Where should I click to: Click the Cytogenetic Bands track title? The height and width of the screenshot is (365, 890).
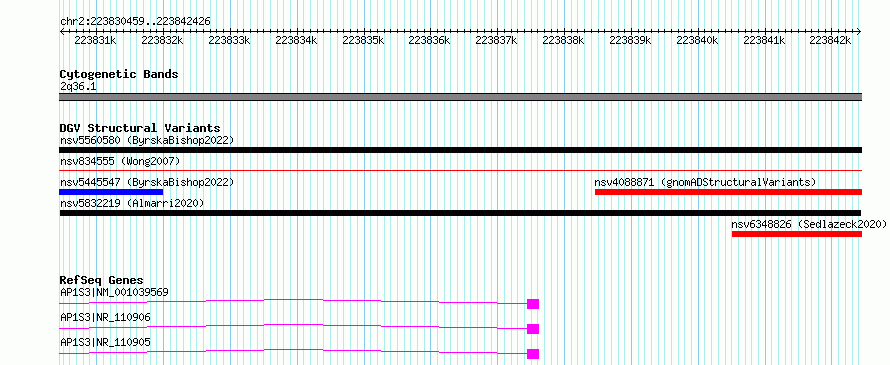click(119, 74)
